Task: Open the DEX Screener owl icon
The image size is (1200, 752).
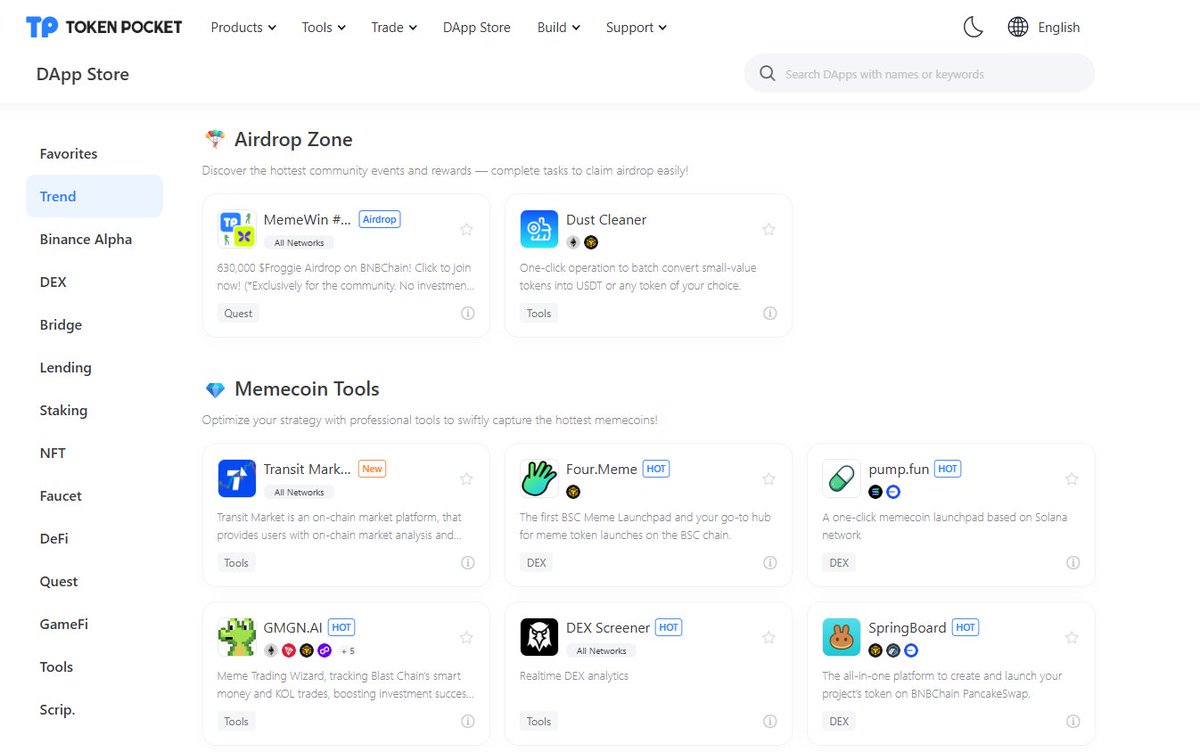Action: click(539, 637)
